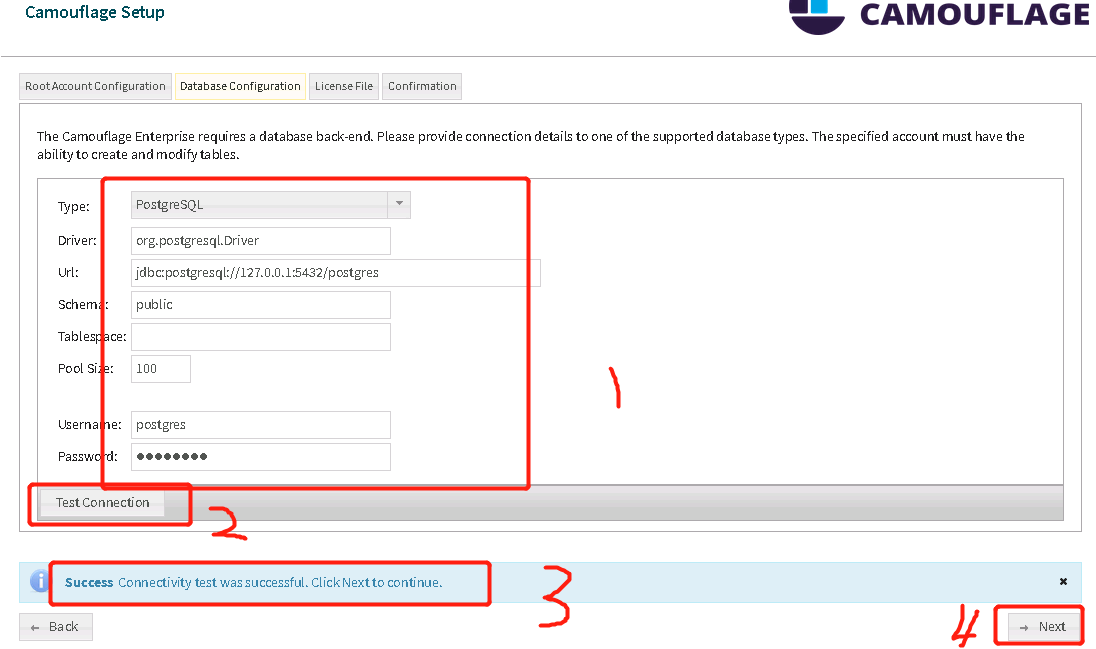
Task: Click the Driver: label
Action: [x=77, y=241]
